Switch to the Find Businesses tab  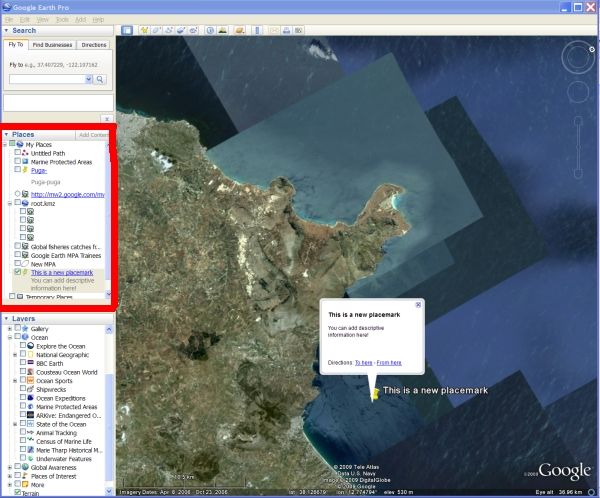52,45
